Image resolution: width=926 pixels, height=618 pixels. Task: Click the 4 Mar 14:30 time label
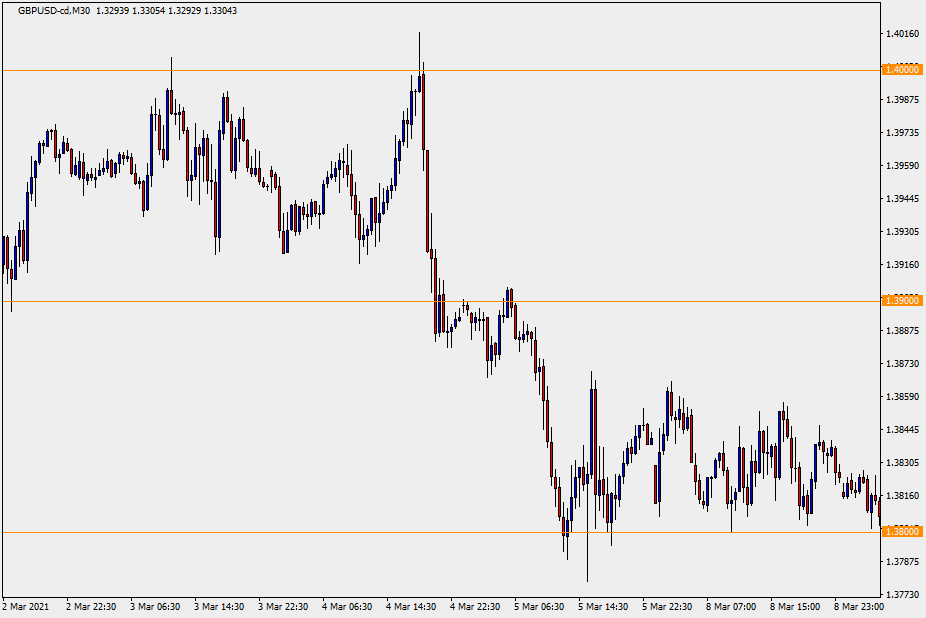[412, 607]
